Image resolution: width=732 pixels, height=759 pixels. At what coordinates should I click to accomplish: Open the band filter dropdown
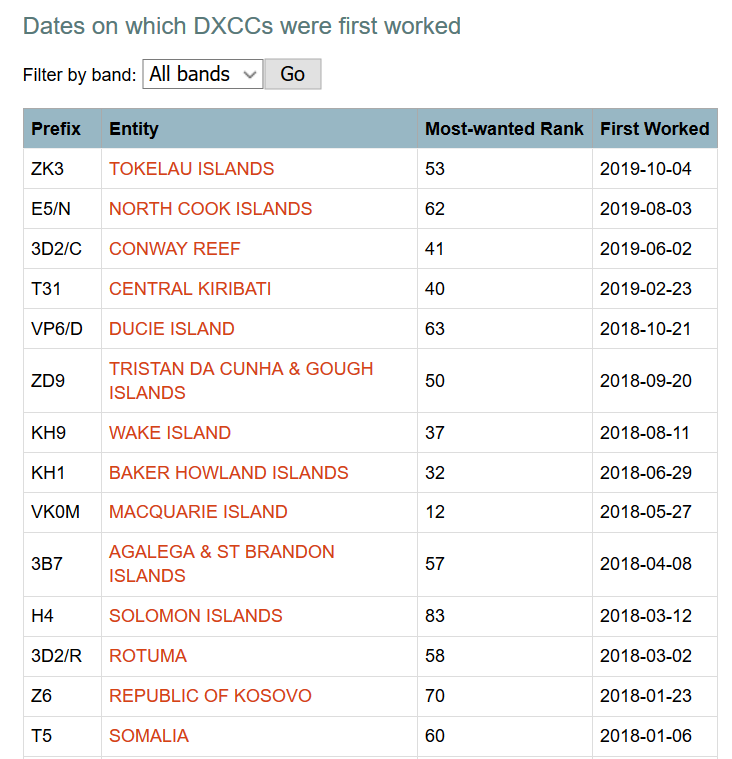[203, 74]
